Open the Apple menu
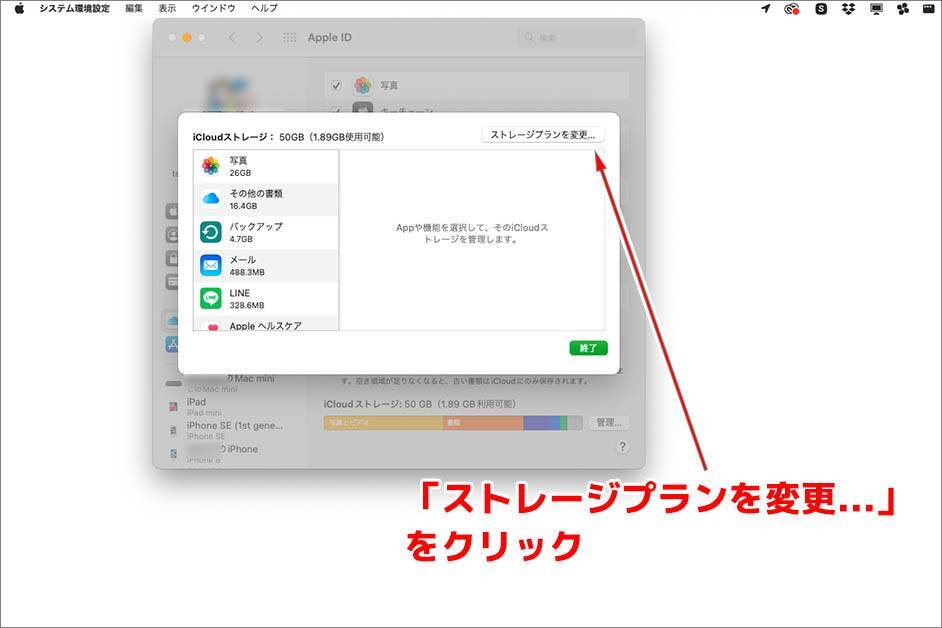Viewport: 942px width, 628px height. click(x=19, y=8)
